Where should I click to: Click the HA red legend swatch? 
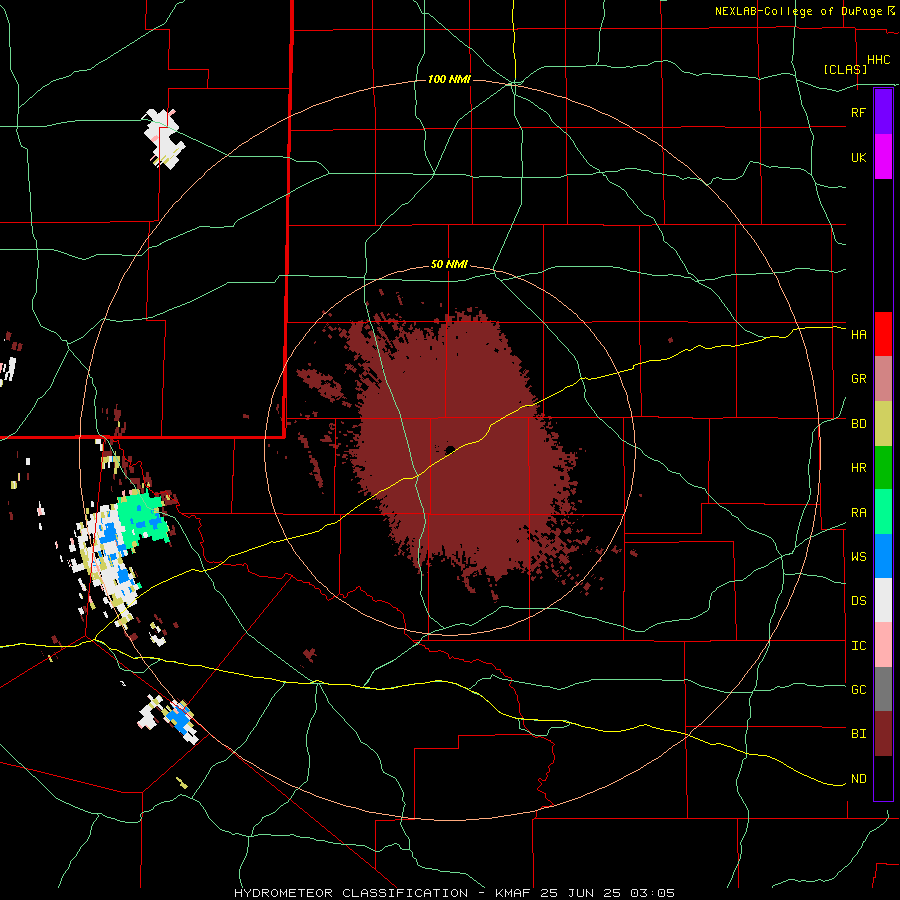[883, 334]
